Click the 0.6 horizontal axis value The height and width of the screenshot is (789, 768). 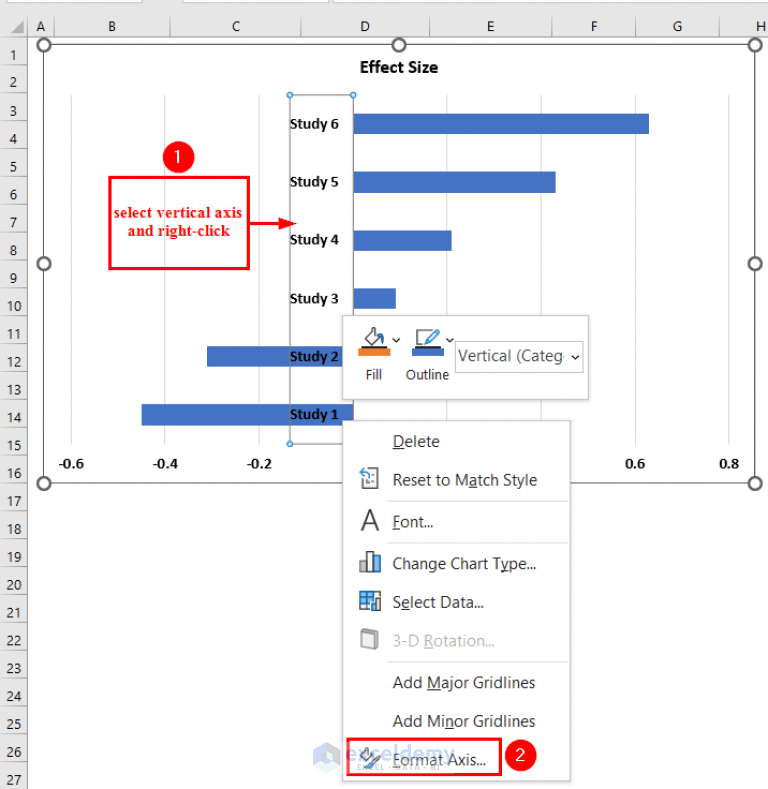click(x=635, y=463)
